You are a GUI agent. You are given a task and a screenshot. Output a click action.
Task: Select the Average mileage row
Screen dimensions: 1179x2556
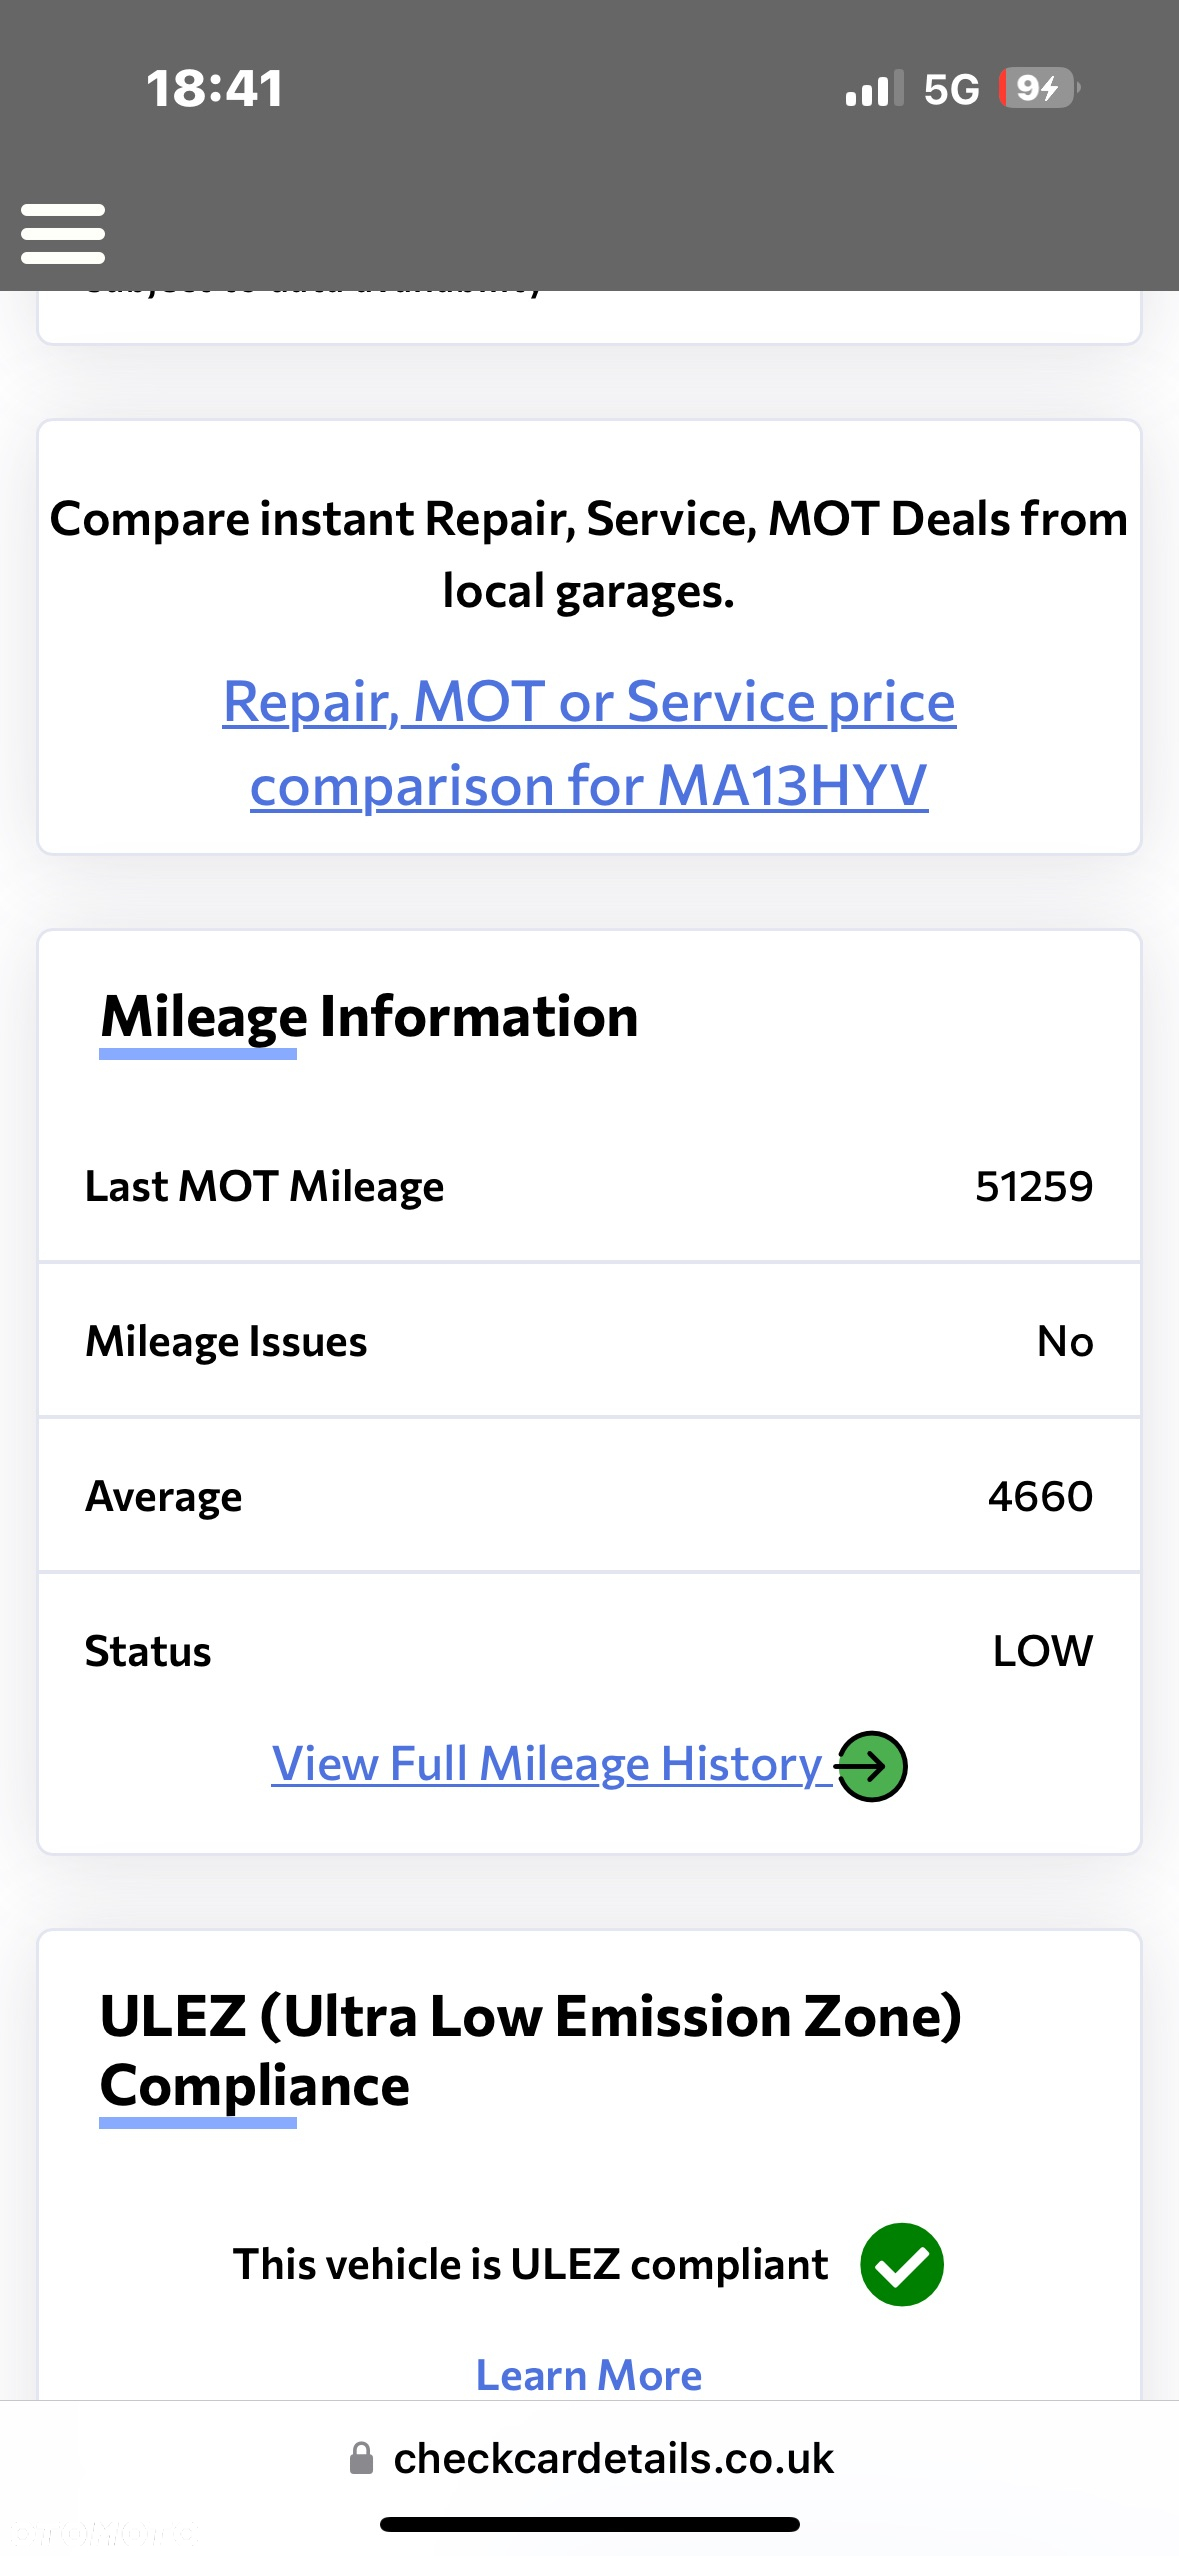point(589,1496)
